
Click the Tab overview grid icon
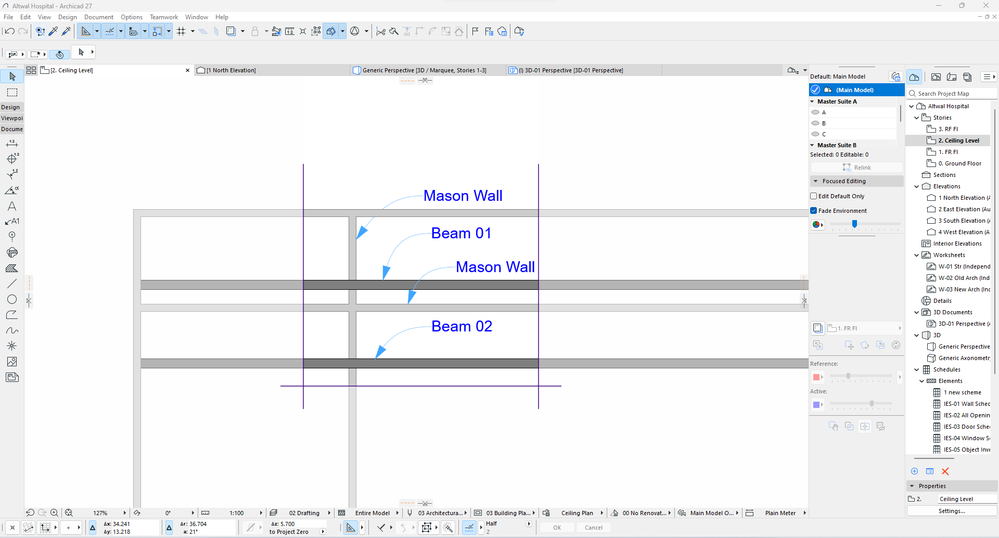[x=31, y=70]
